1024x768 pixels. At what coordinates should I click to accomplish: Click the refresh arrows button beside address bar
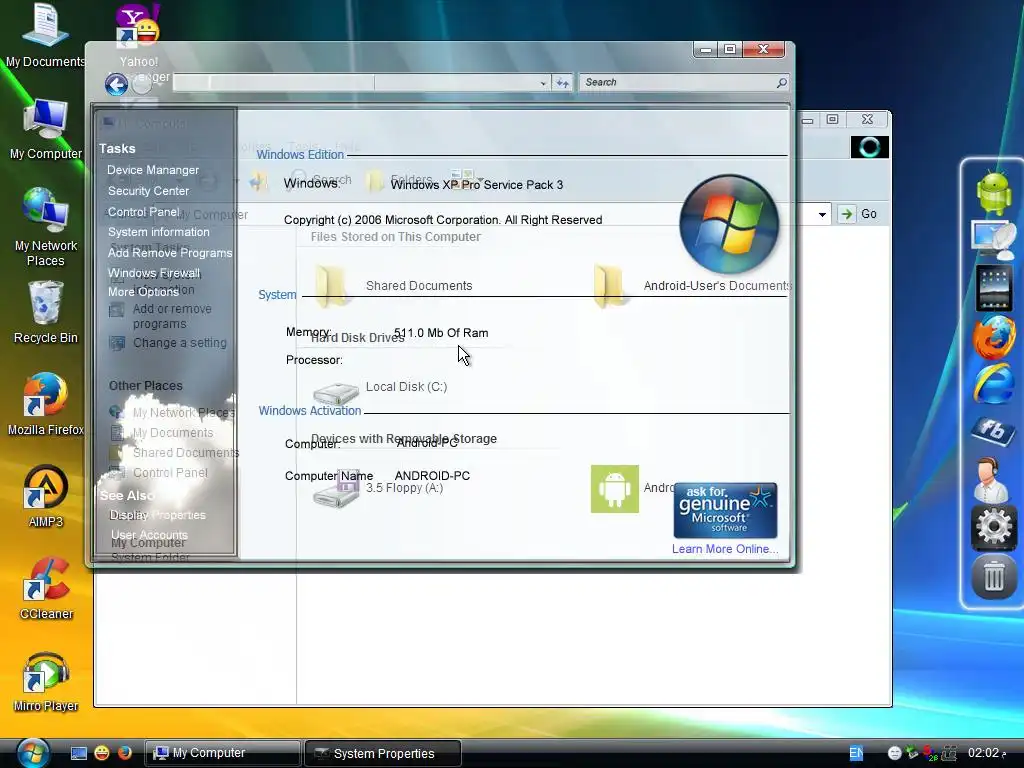[562, 82]
